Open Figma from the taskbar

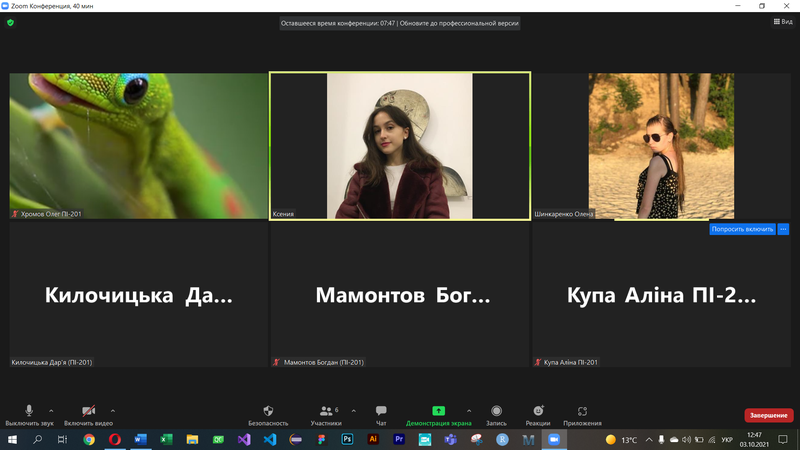[321, 439]
